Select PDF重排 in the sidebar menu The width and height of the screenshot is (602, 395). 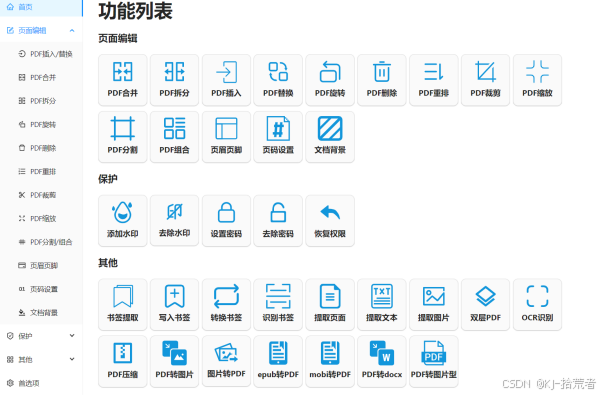(41, 171)
